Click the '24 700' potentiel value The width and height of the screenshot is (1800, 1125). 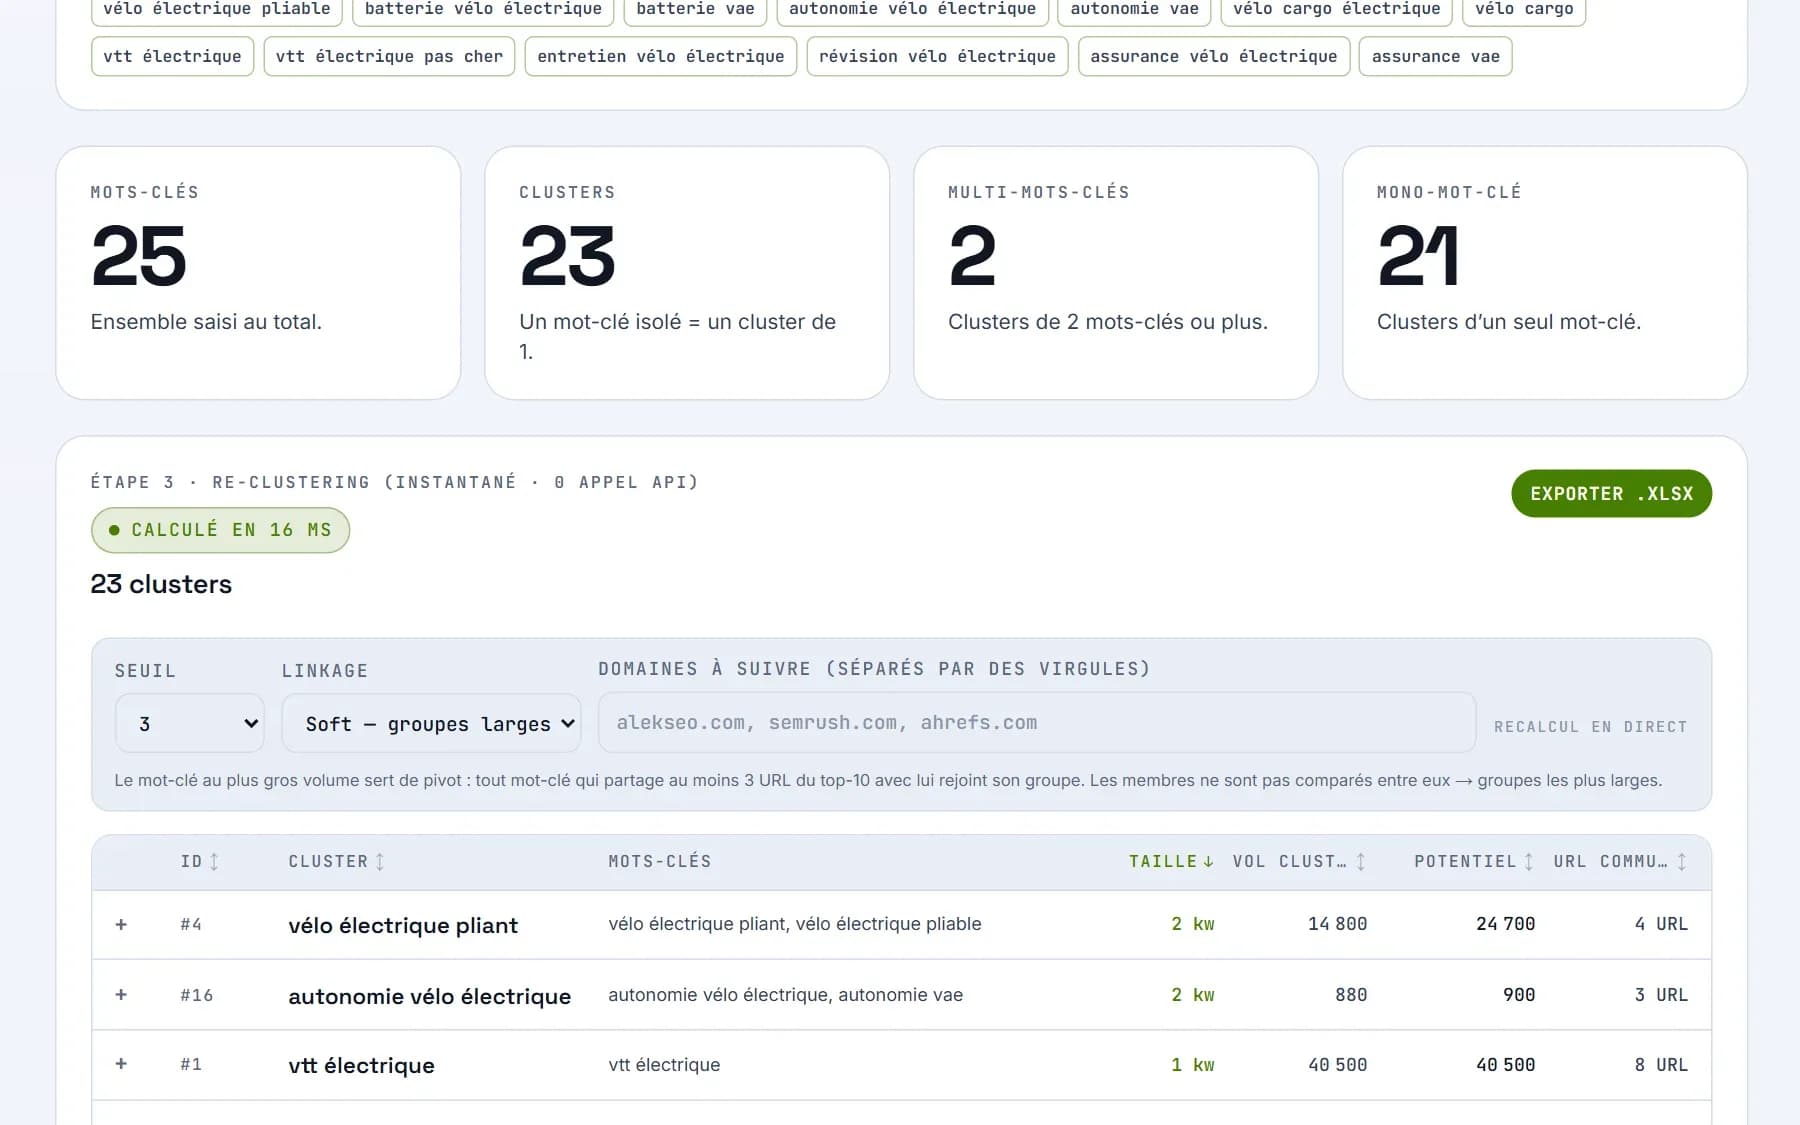(1505, 924)
